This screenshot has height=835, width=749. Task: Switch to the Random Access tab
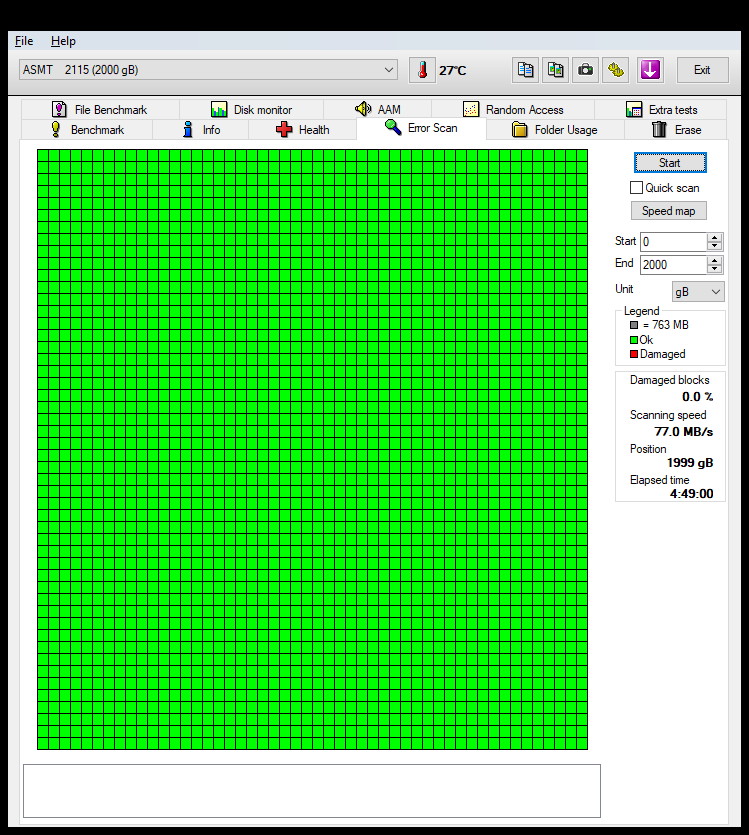point(513,109)
